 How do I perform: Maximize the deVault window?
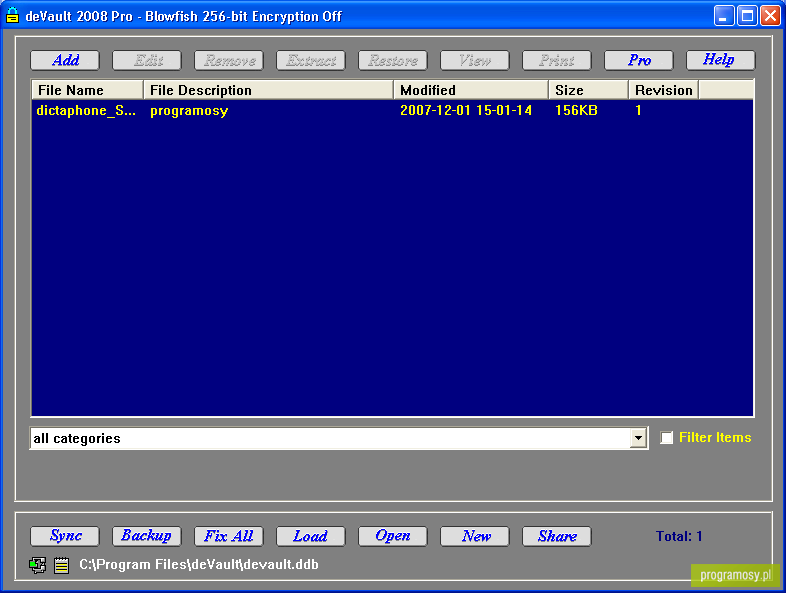tap(747, 16)
